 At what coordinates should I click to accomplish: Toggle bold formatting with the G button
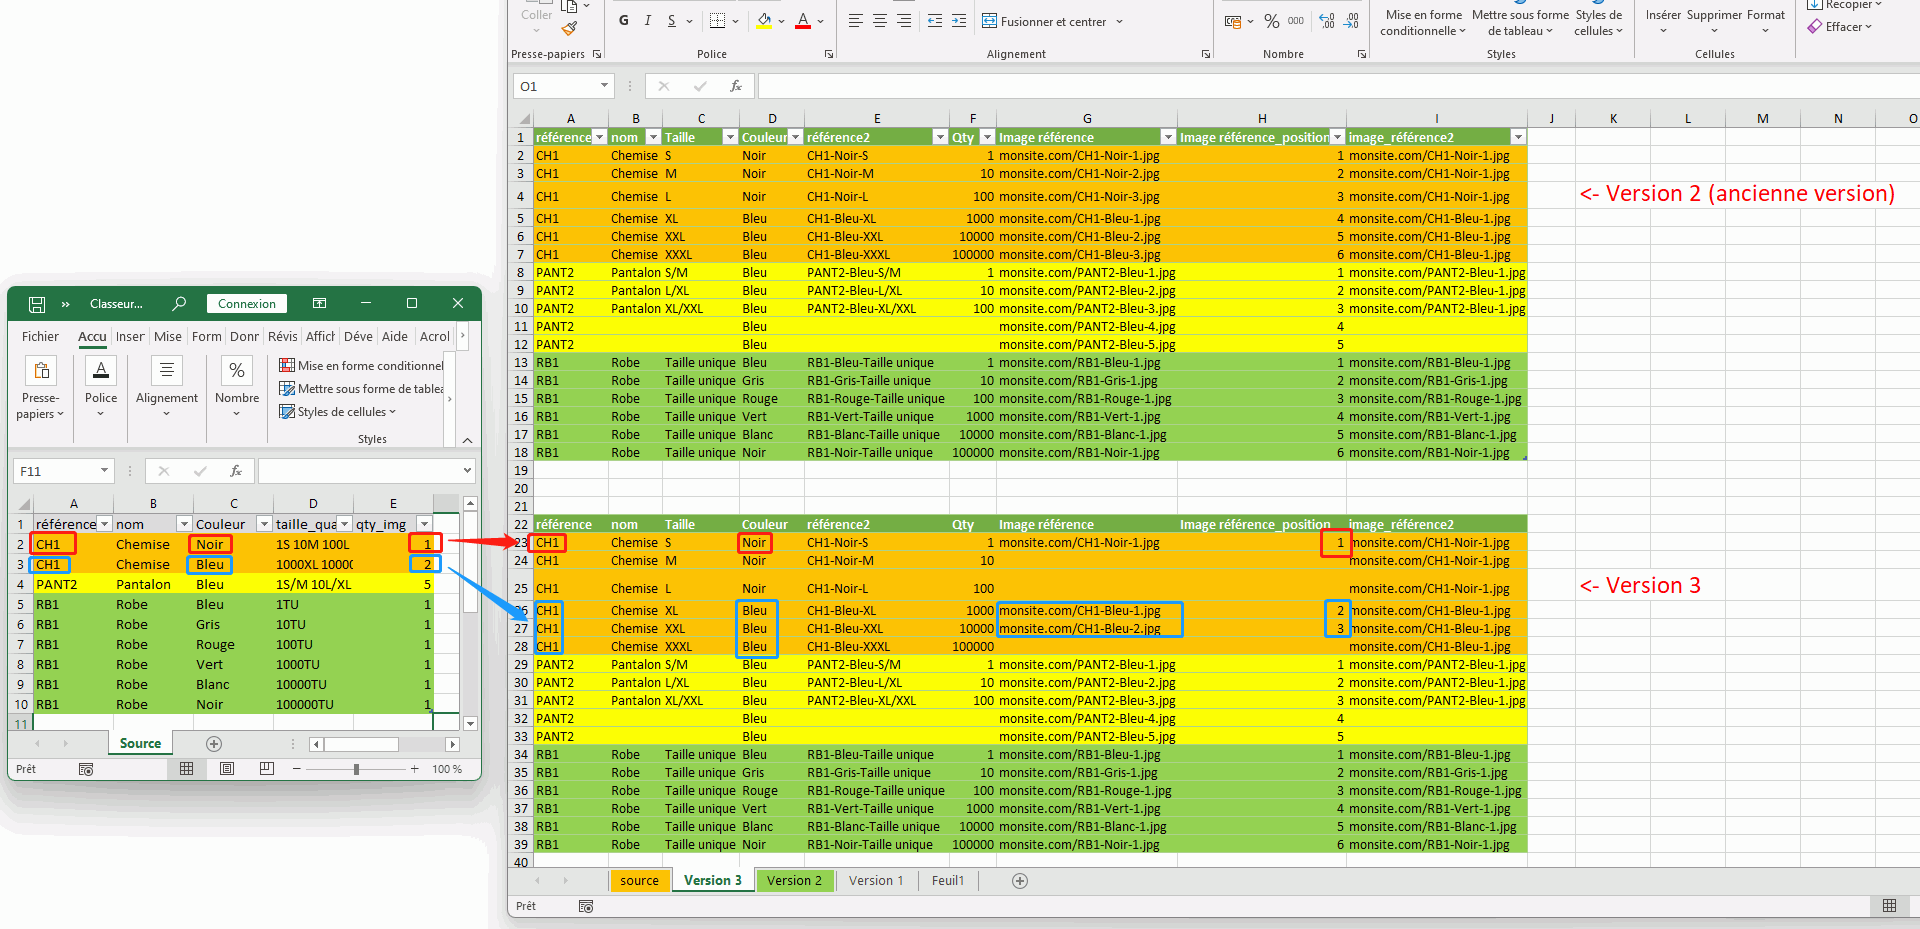click(624, 21)
